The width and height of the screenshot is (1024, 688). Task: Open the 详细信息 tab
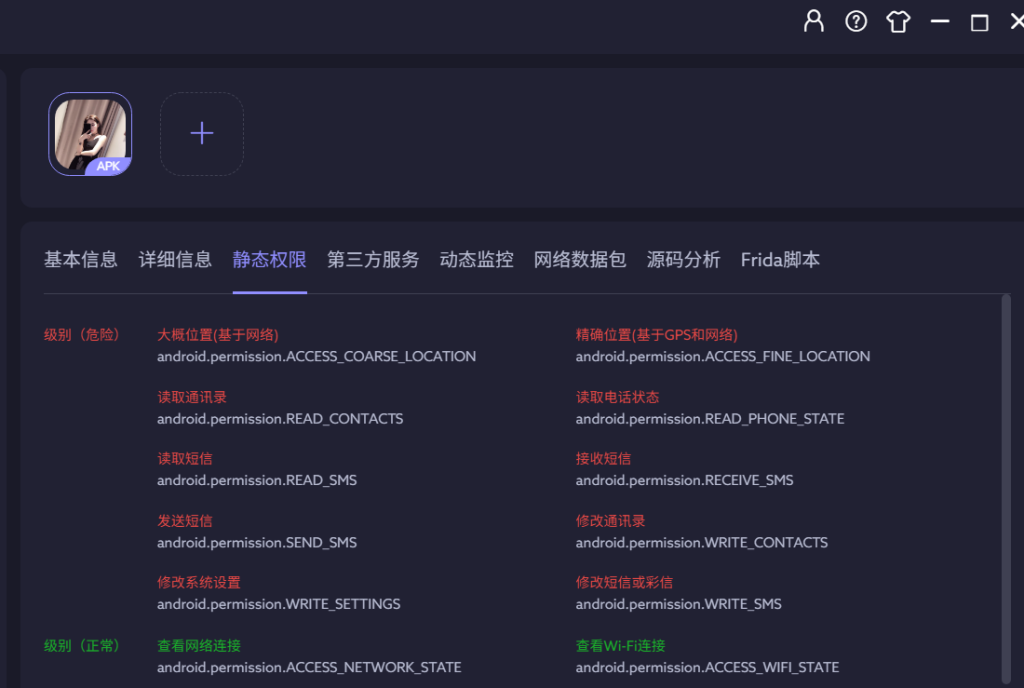pos(175,260)
